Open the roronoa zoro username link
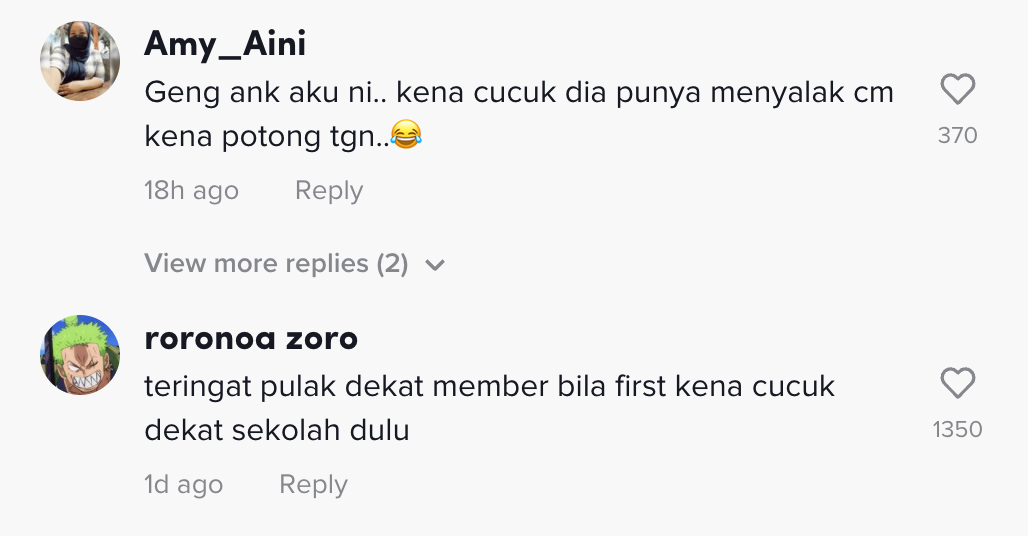The image size is (1028, 536). click(251, 338)
